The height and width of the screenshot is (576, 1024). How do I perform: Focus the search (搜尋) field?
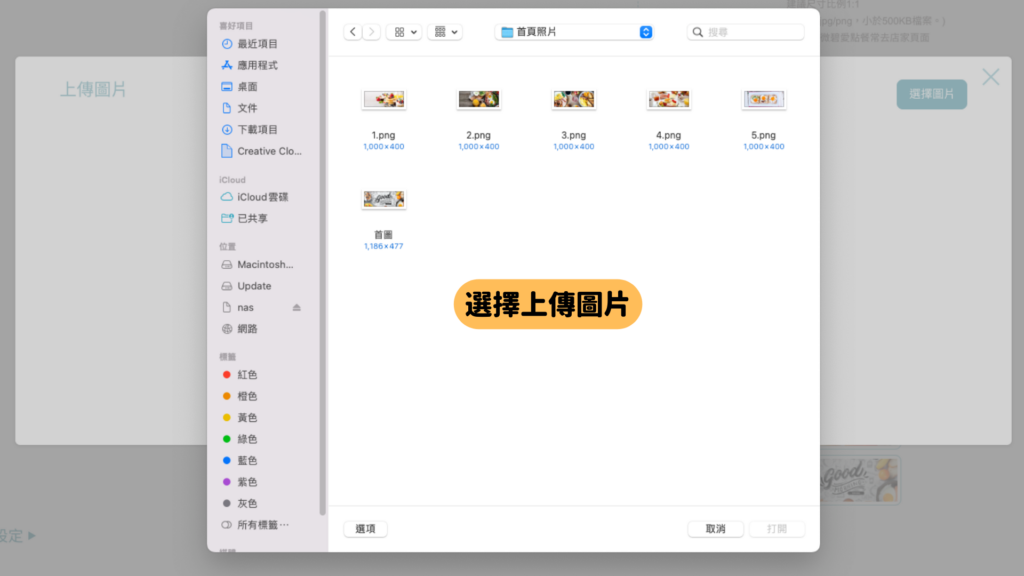pyautogui.click(x=746, y=32)
